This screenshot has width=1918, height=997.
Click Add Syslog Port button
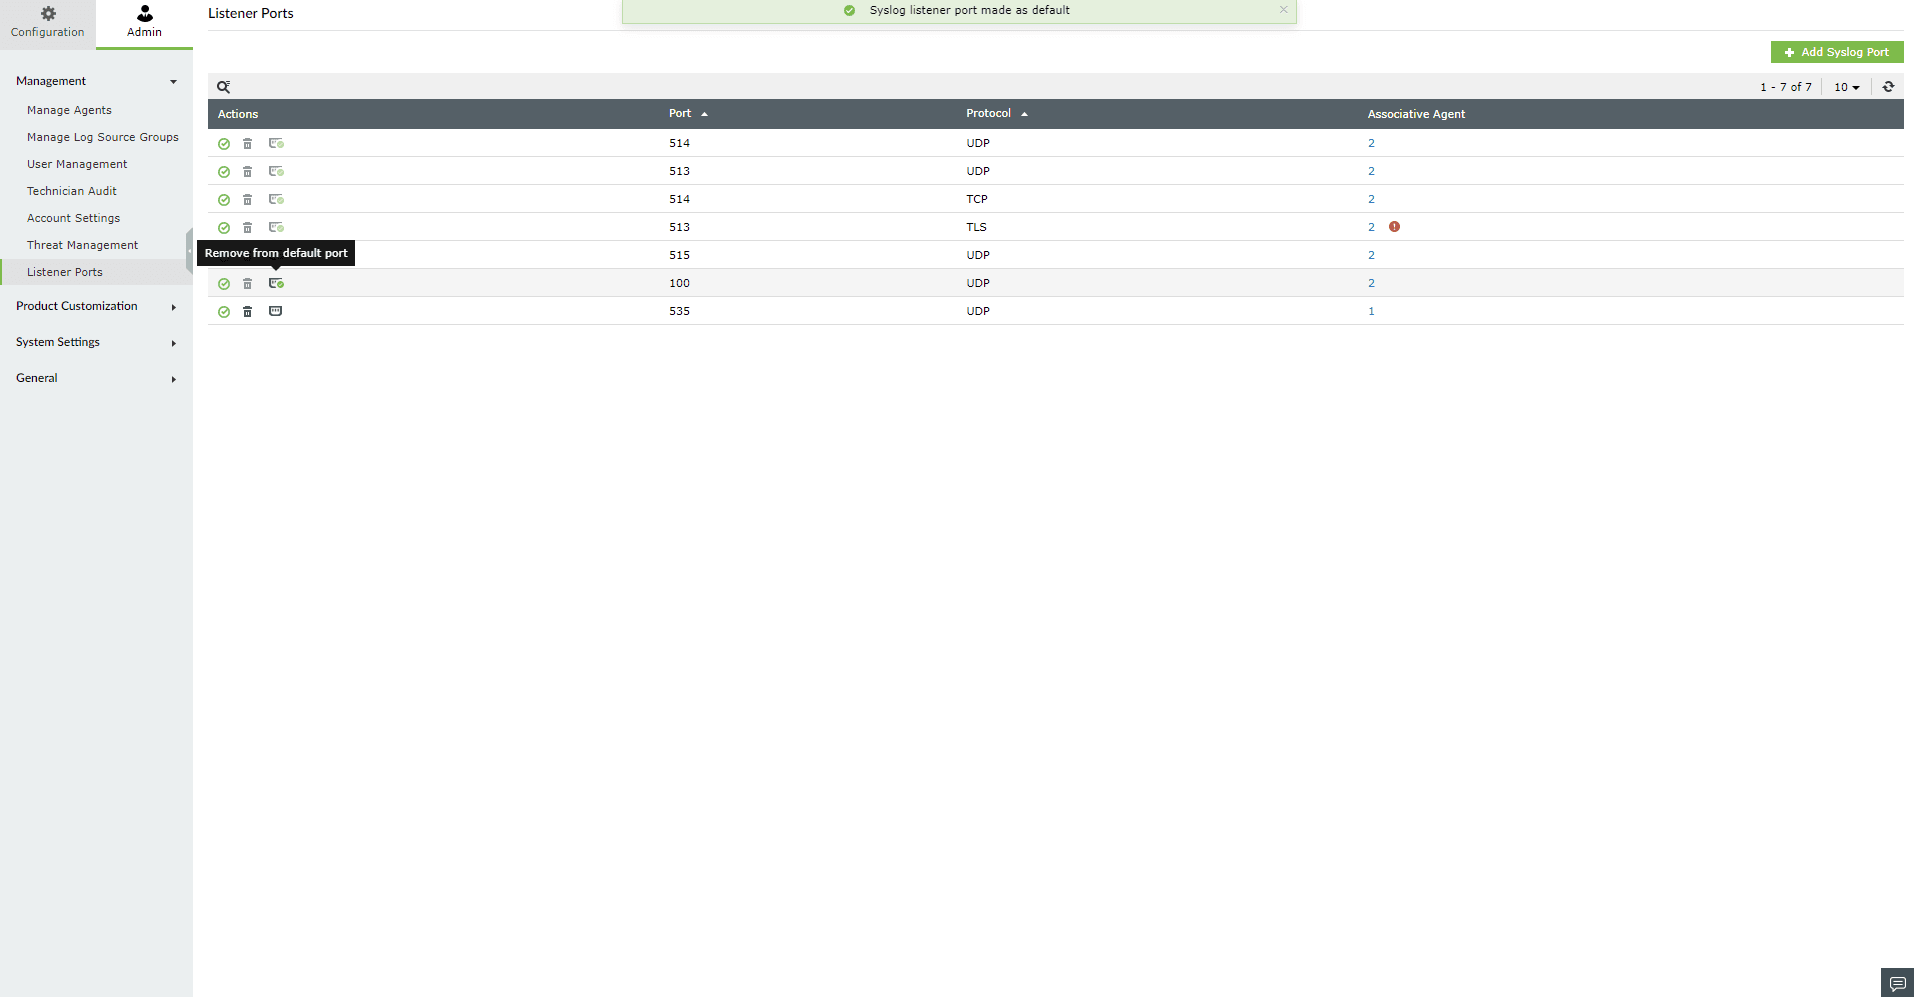click(x=1837, y=52)
